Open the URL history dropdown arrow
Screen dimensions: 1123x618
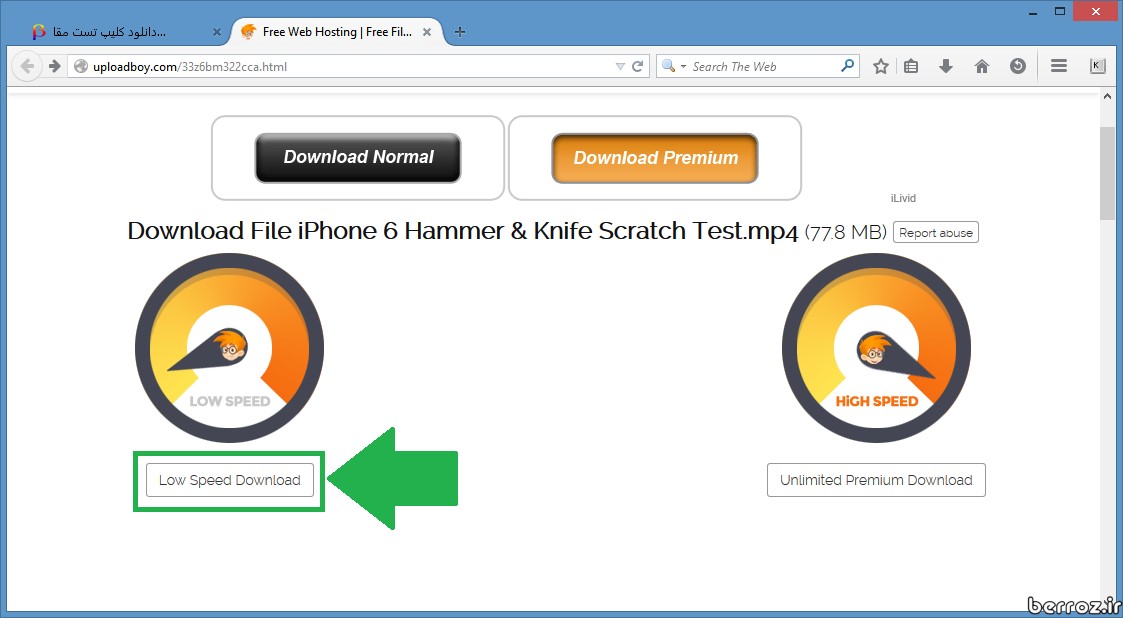(x=620, y=67)
